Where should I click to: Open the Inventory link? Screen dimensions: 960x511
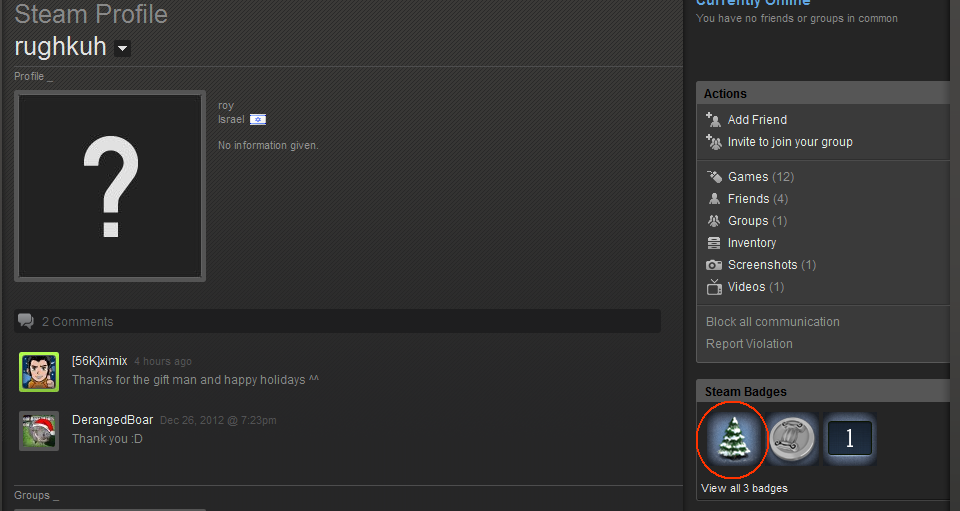(752, 243)
